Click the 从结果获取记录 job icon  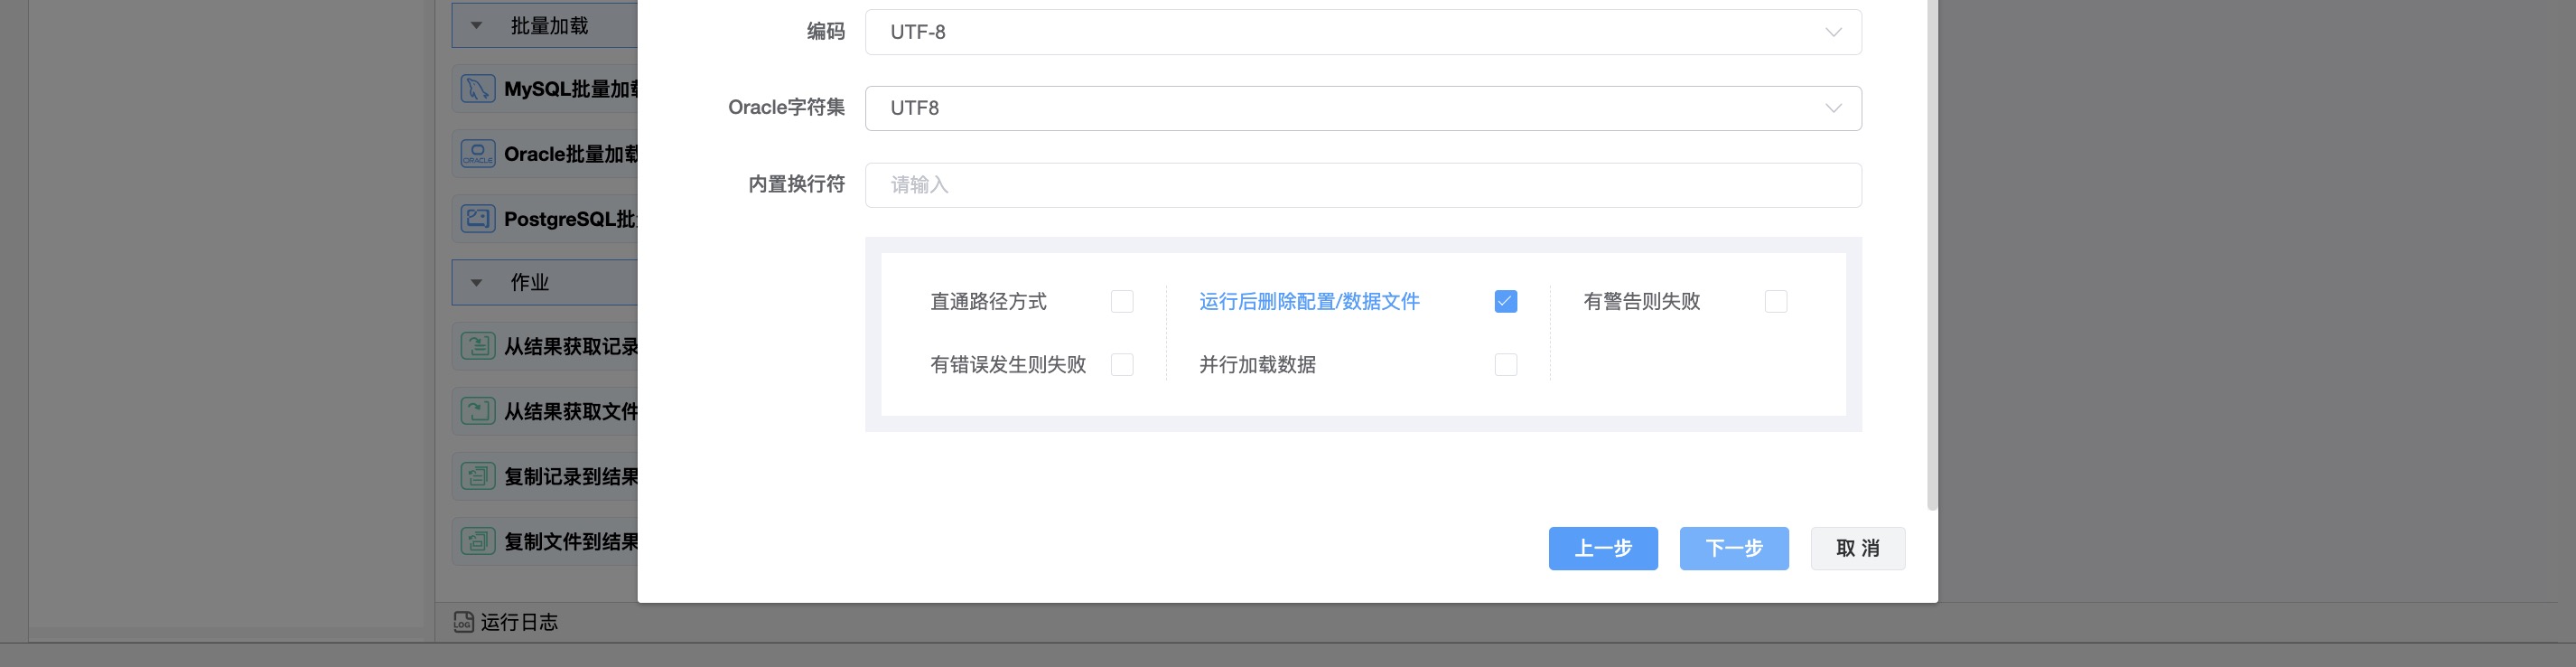point(477,346)
